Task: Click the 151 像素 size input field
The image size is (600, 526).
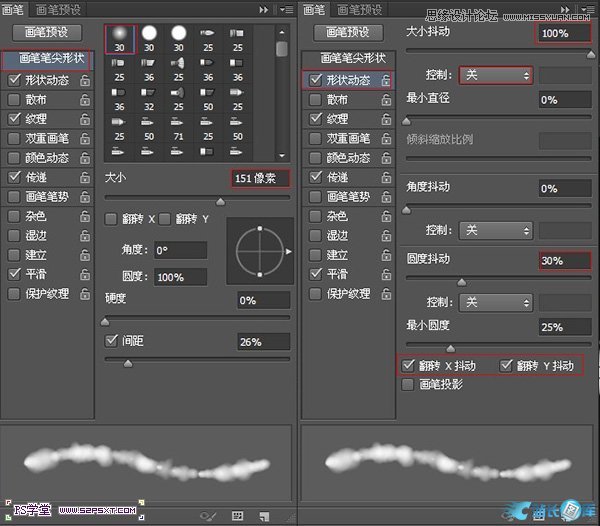Action: [x=260, y=178]
